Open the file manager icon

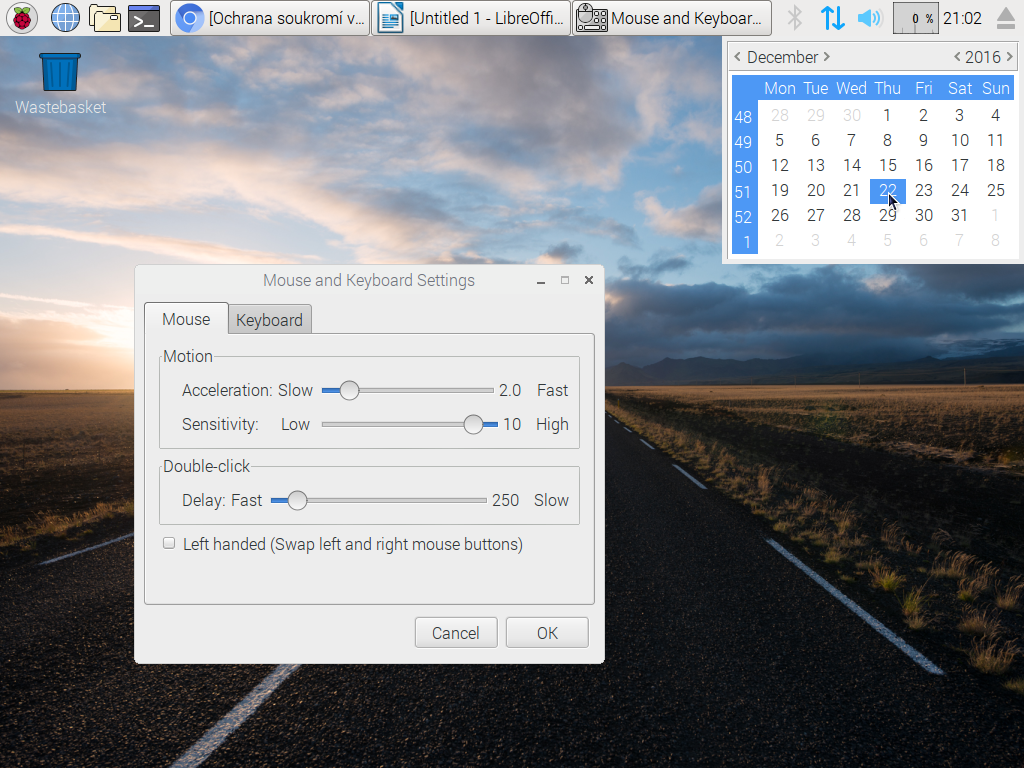(x=105, y=17)
